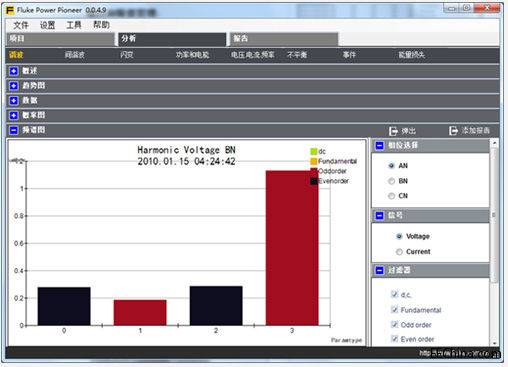Select the CN phase radio button
508x367 pixels.
pyautogui.click(x=391, y=196)
